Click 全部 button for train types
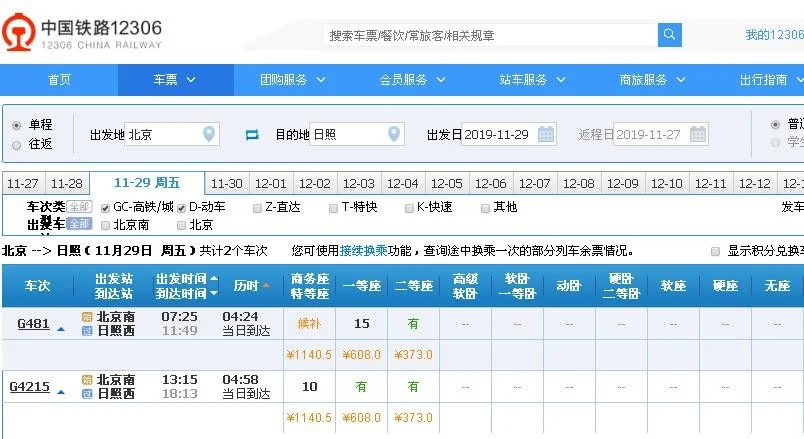Image resolution: width=804 pixels, height=439 pixels. click(79, 207)
